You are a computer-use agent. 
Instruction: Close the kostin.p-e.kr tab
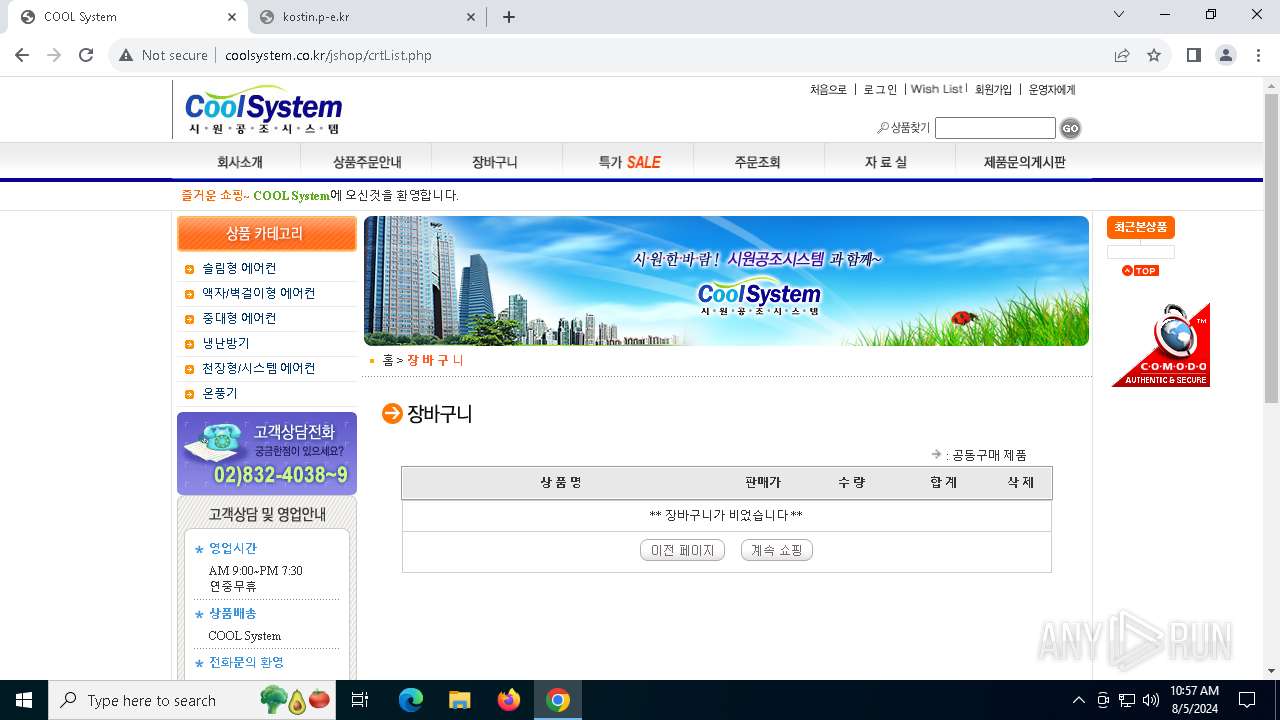pyautogui.click(x=471, y=17)
